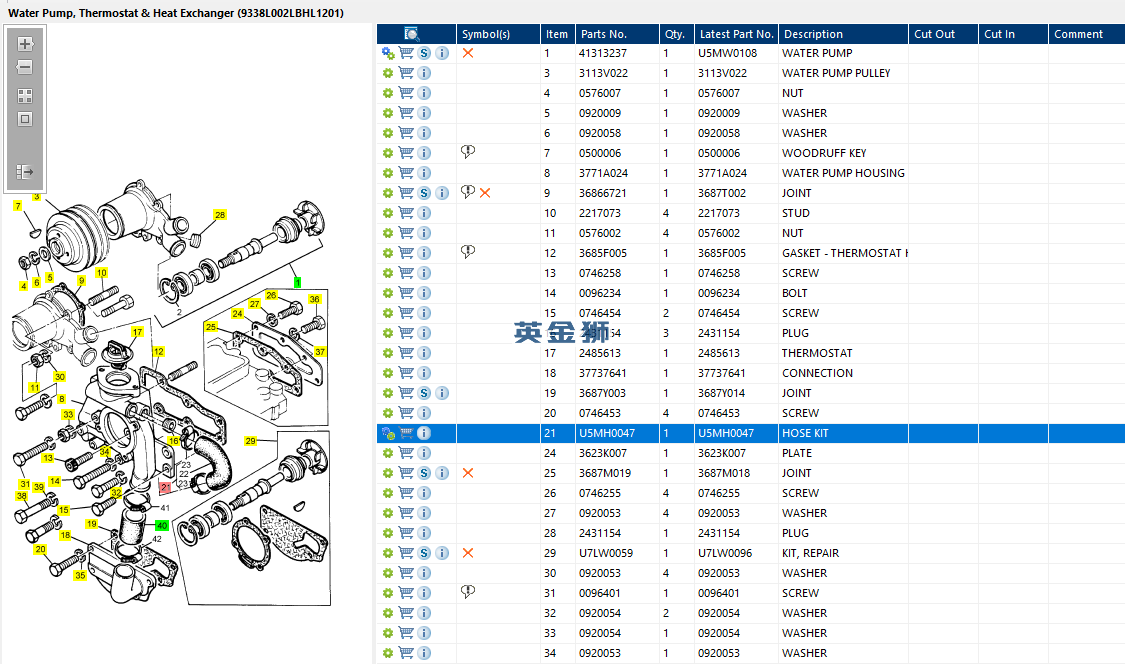The height and width of the screenshot is (664, 1125).
Task: Click the single-square fit icon in diagram toolbar
Action: click(x=25, y=119)
